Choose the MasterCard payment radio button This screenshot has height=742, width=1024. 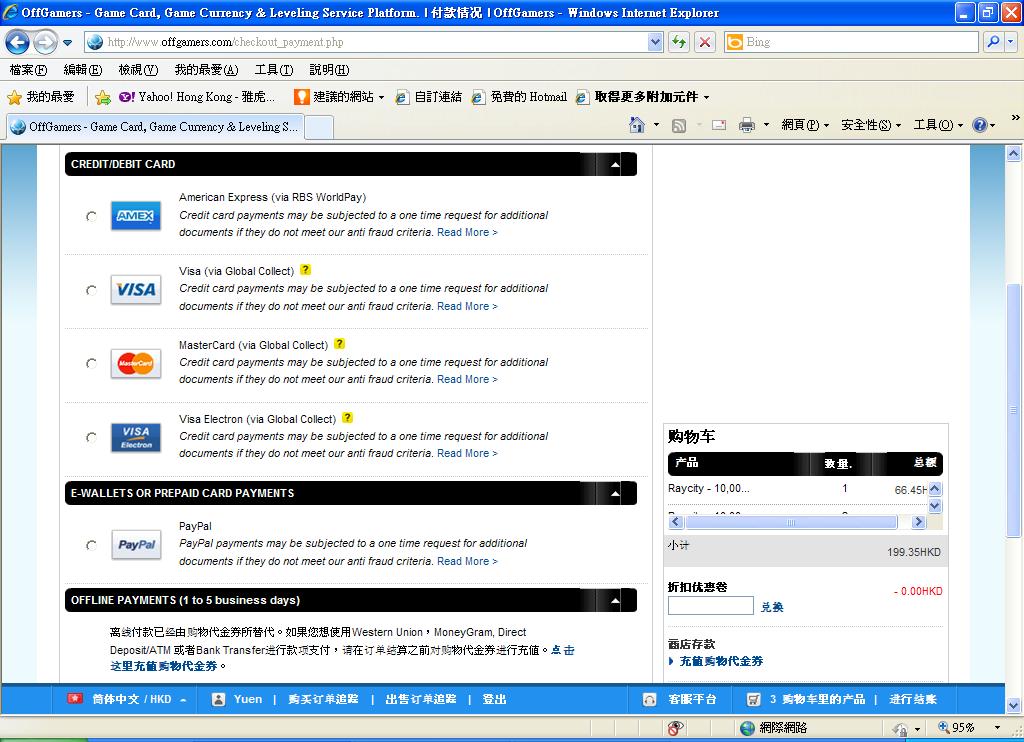click(x=92, y=364)
